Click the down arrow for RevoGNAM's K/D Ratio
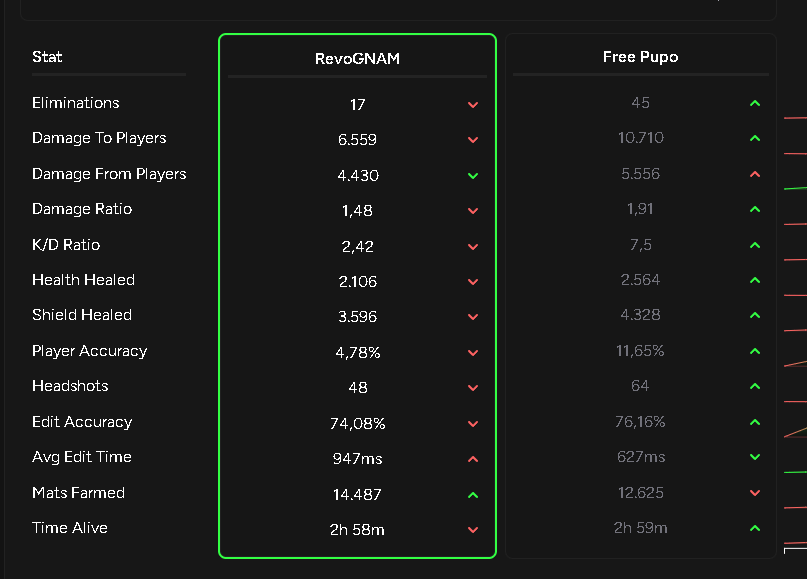Screen dimensions: 807x579 [x=472, y=246]
